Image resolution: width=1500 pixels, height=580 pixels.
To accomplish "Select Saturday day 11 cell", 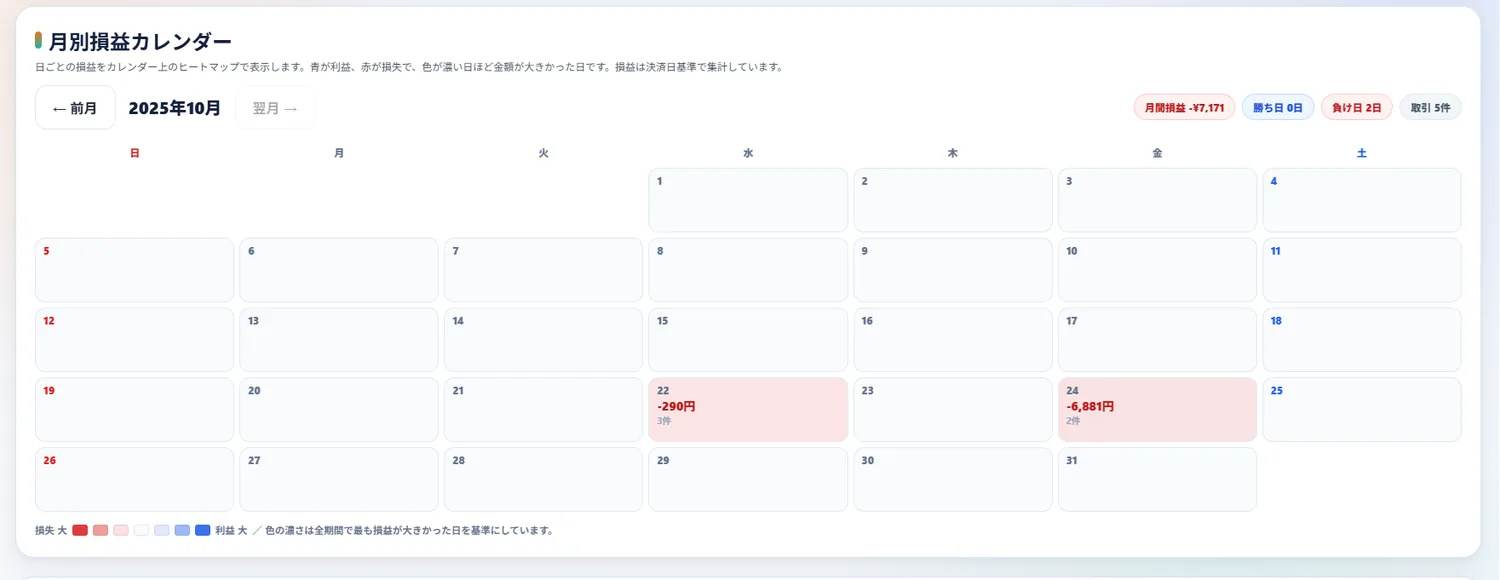I will (x=1362, y=270).
